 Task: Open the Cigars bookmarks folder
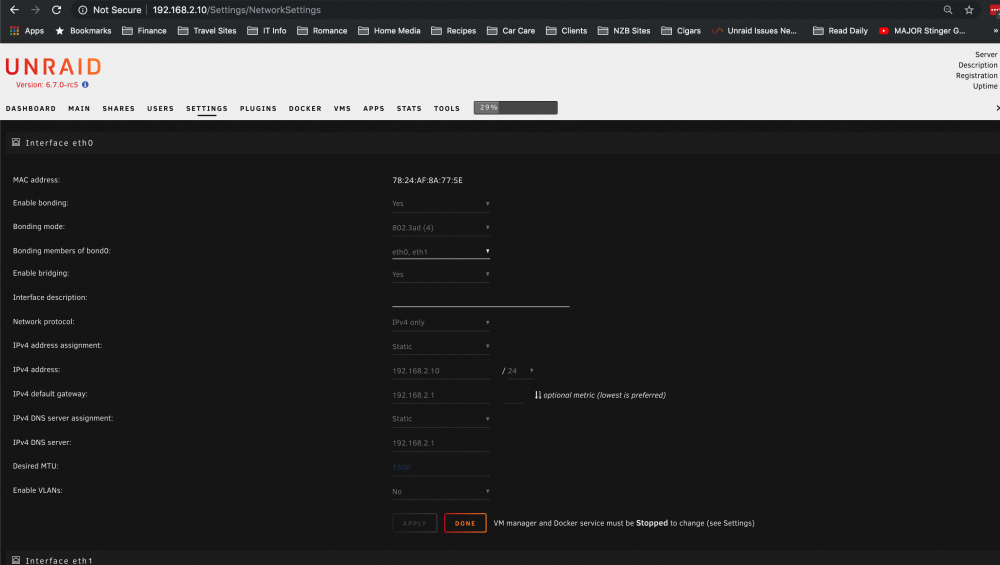[x=681, y=31]
